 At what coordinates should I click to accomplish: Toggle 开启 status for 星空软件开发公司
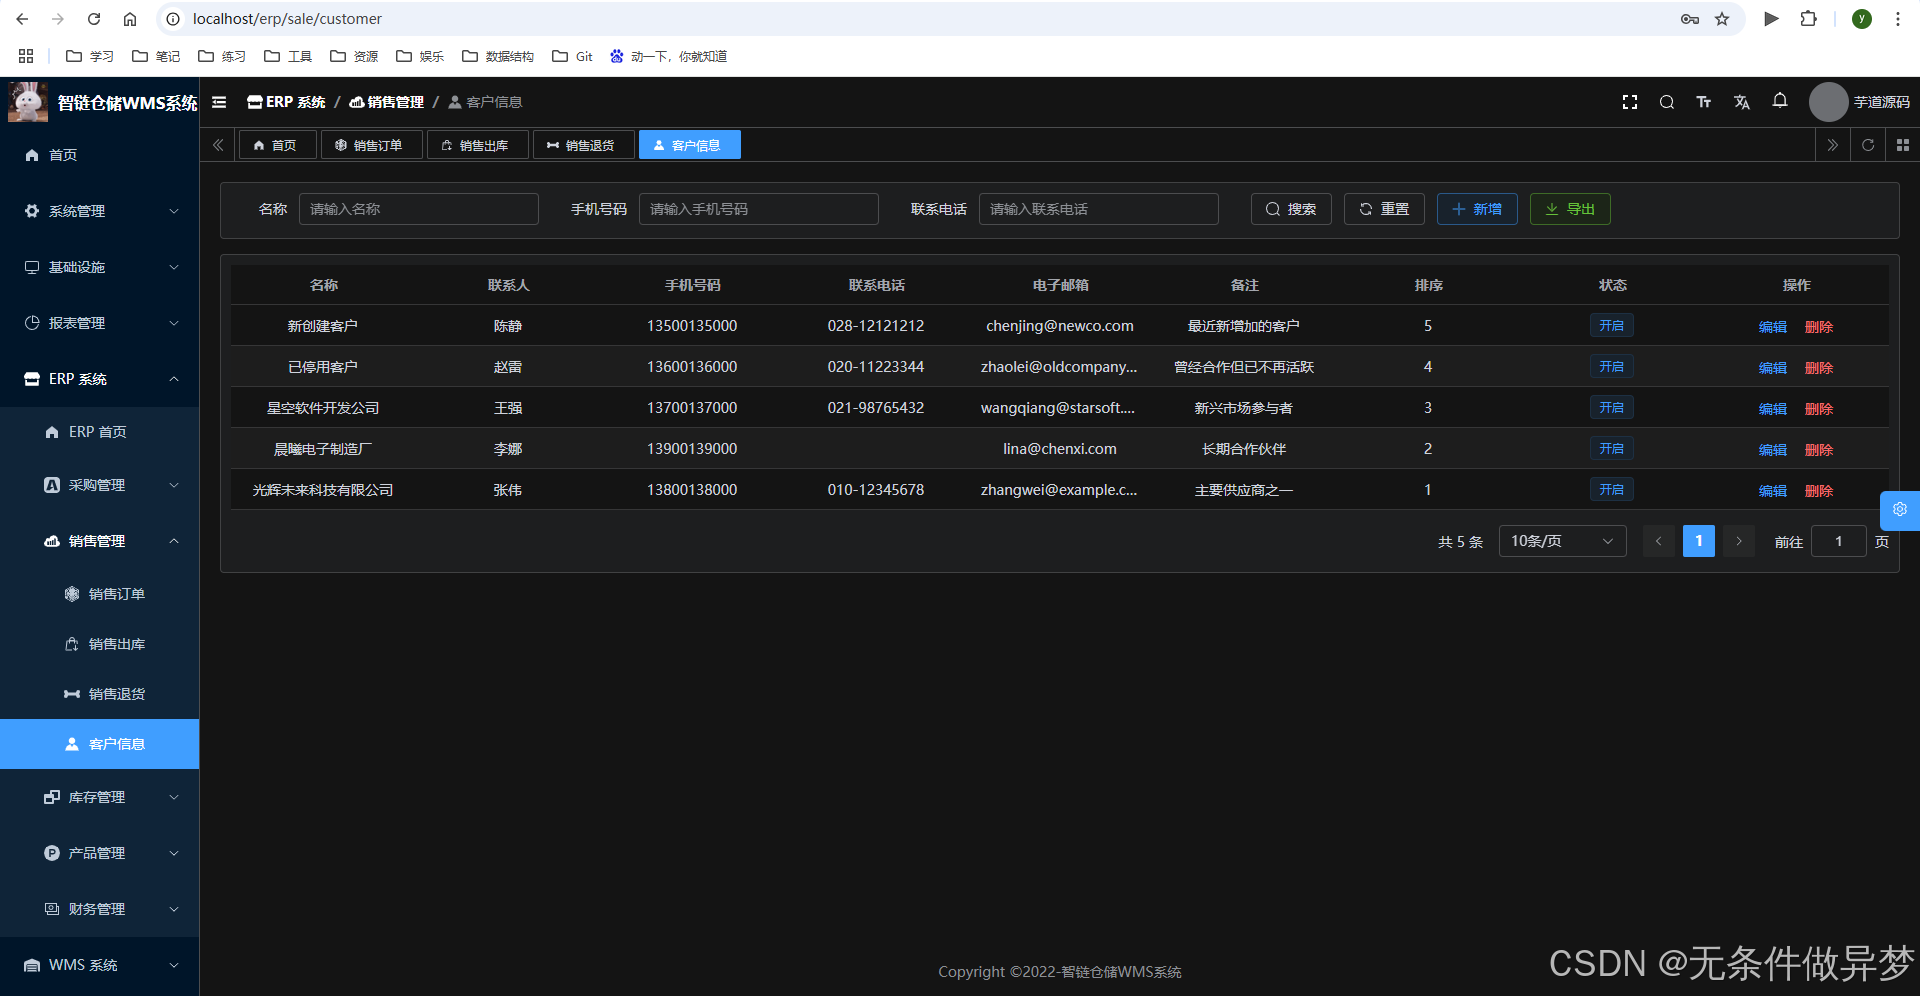click(x=1611, y=408)
